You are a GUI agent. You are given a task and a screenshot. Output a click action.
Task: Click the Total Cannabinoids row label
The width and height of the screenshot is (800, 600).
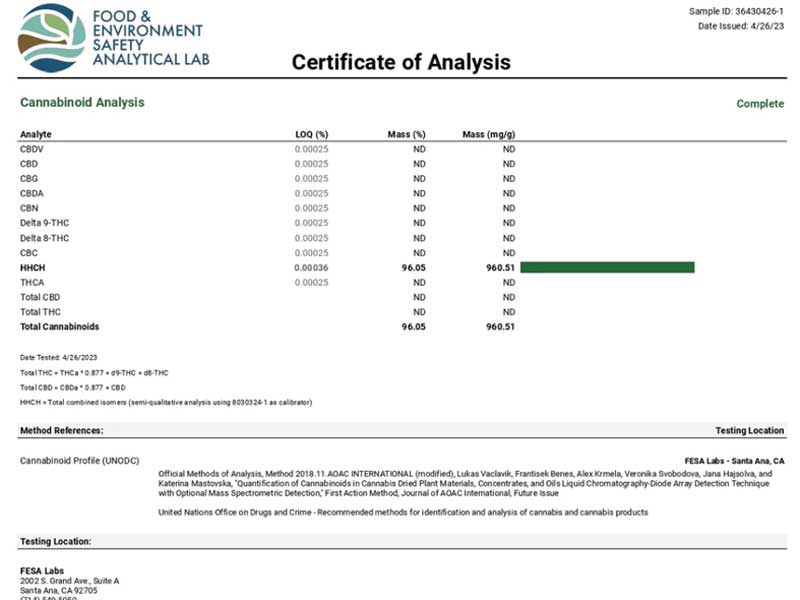[x=59, y=326]
